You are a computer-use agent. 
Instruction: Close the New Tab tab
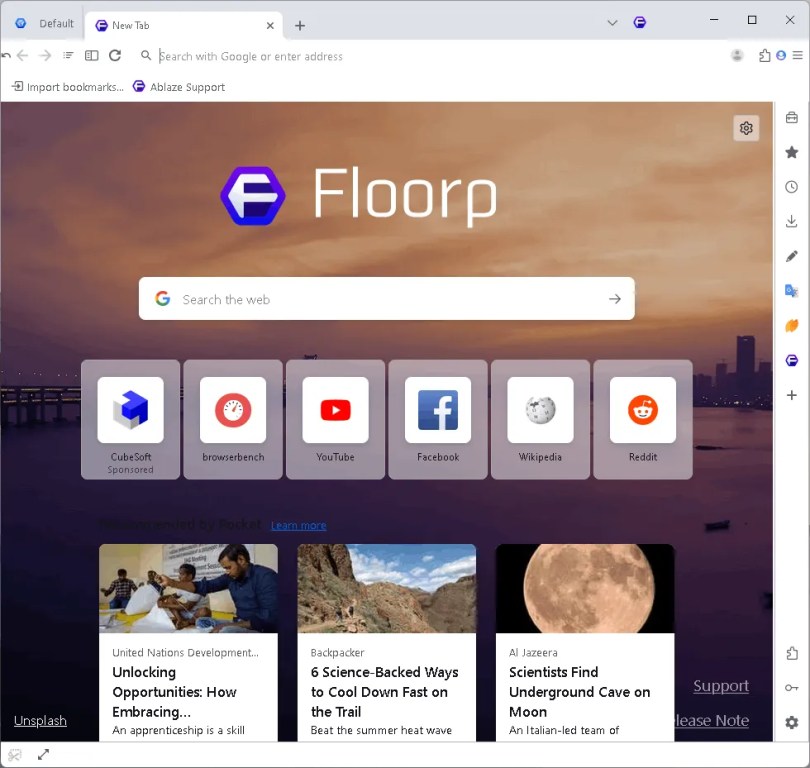[x=270, y=25]
